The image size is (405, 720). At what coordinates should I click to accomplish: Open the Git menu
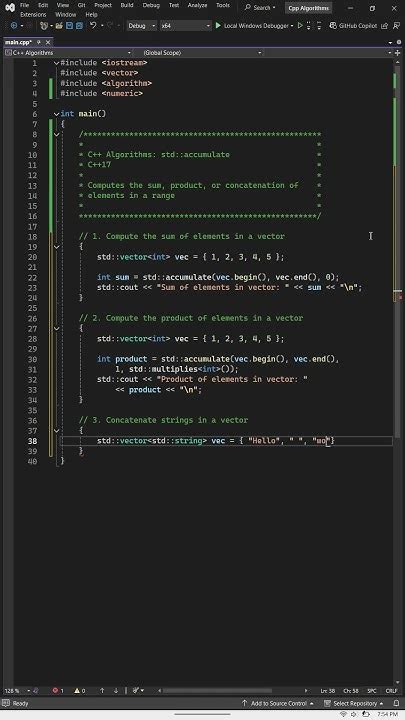pos(81,5)
